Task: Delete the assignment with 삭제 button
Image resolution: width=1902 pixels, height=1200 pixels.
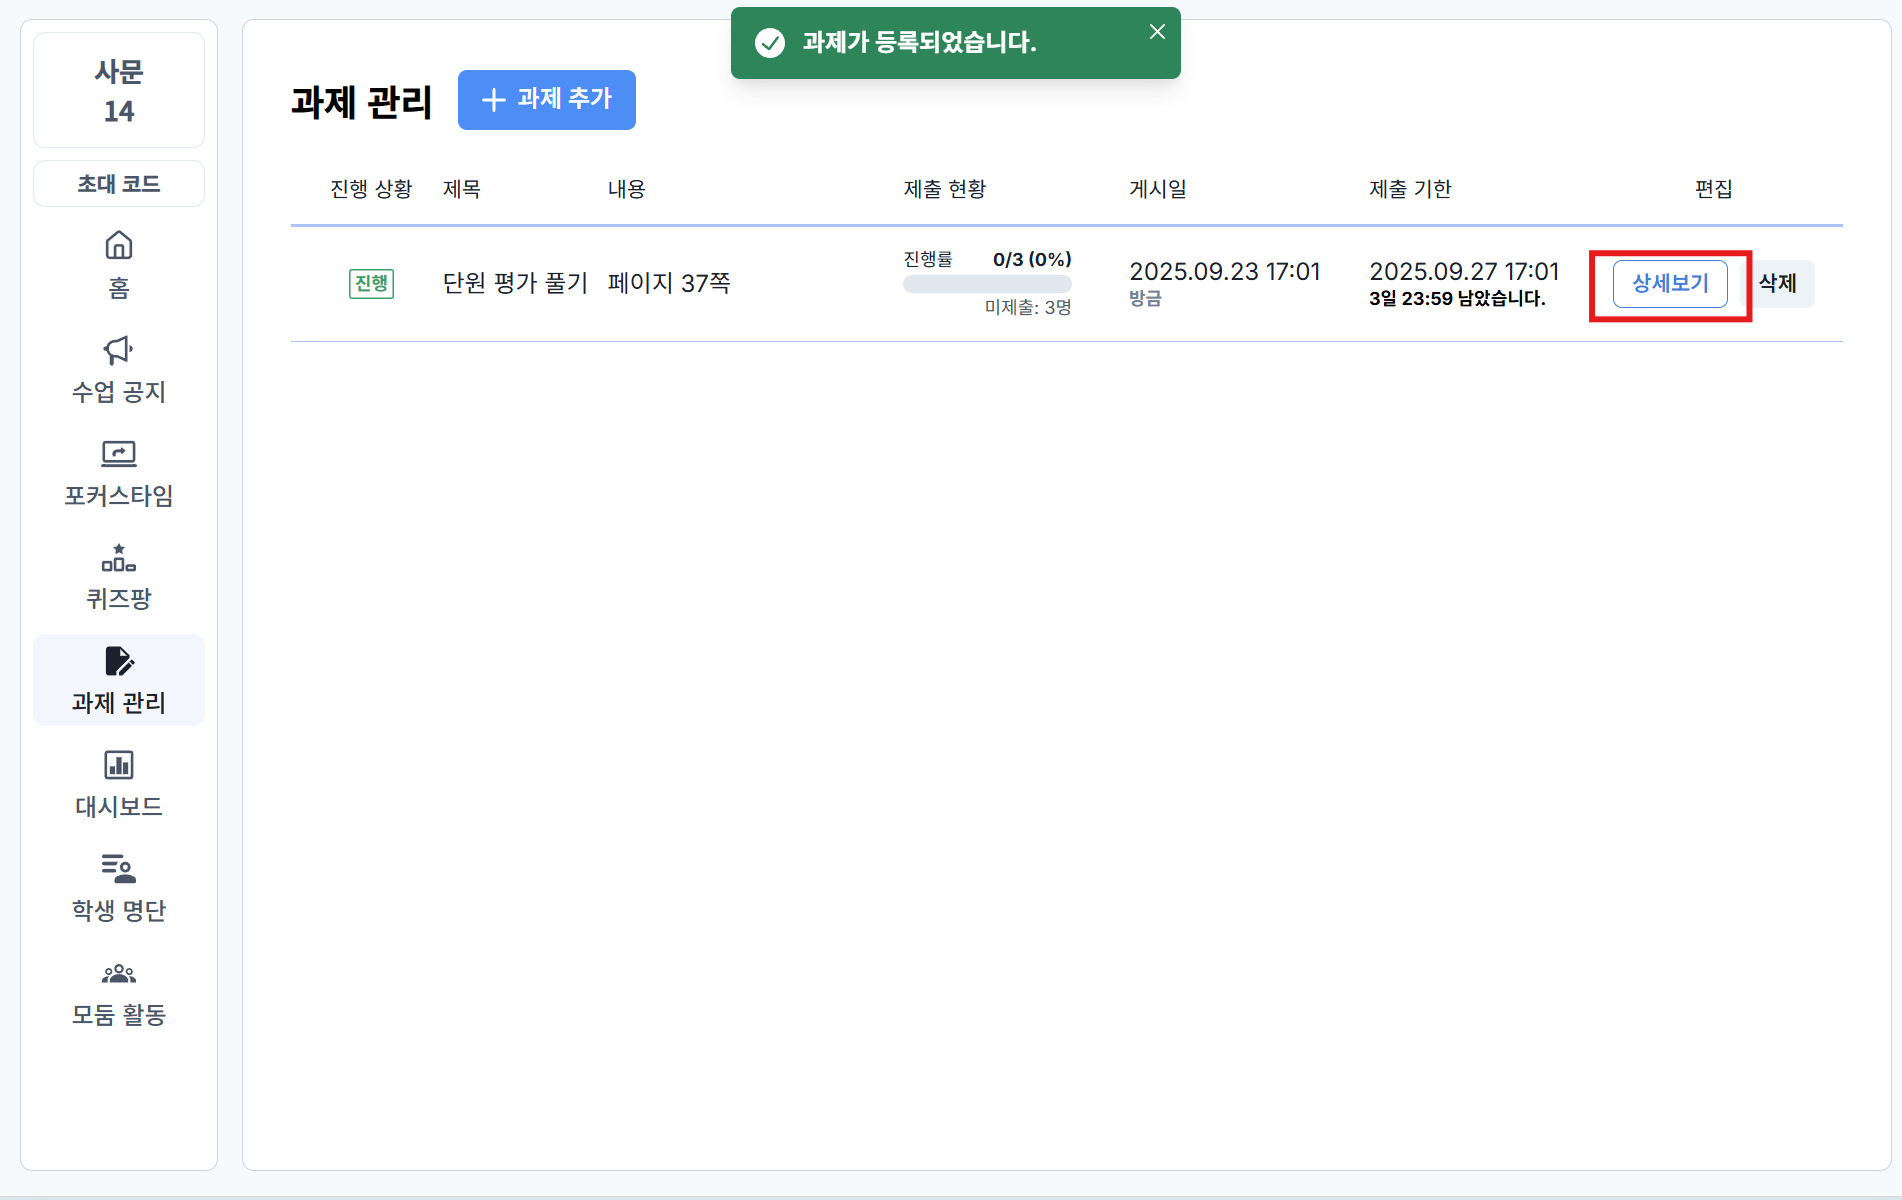Action: (x=1778, y=284)
